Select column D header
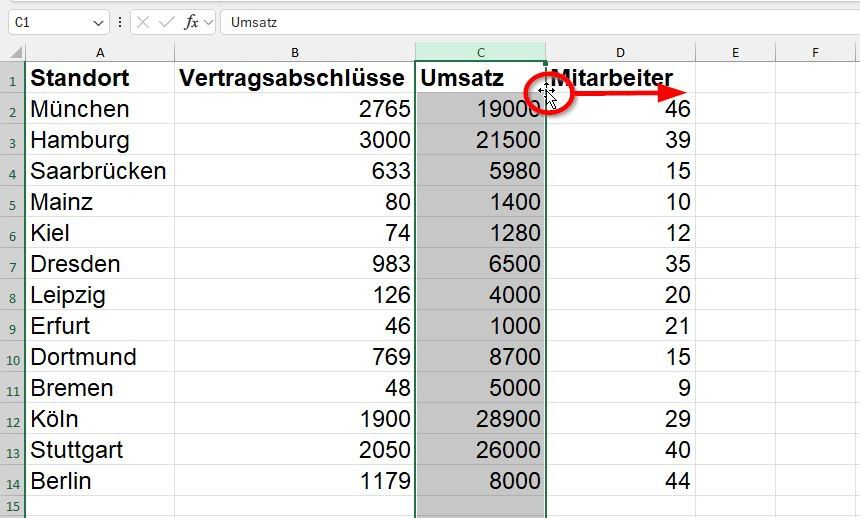Image resolution: width=860 pixels, height=518 pixels. coord(621,53)
